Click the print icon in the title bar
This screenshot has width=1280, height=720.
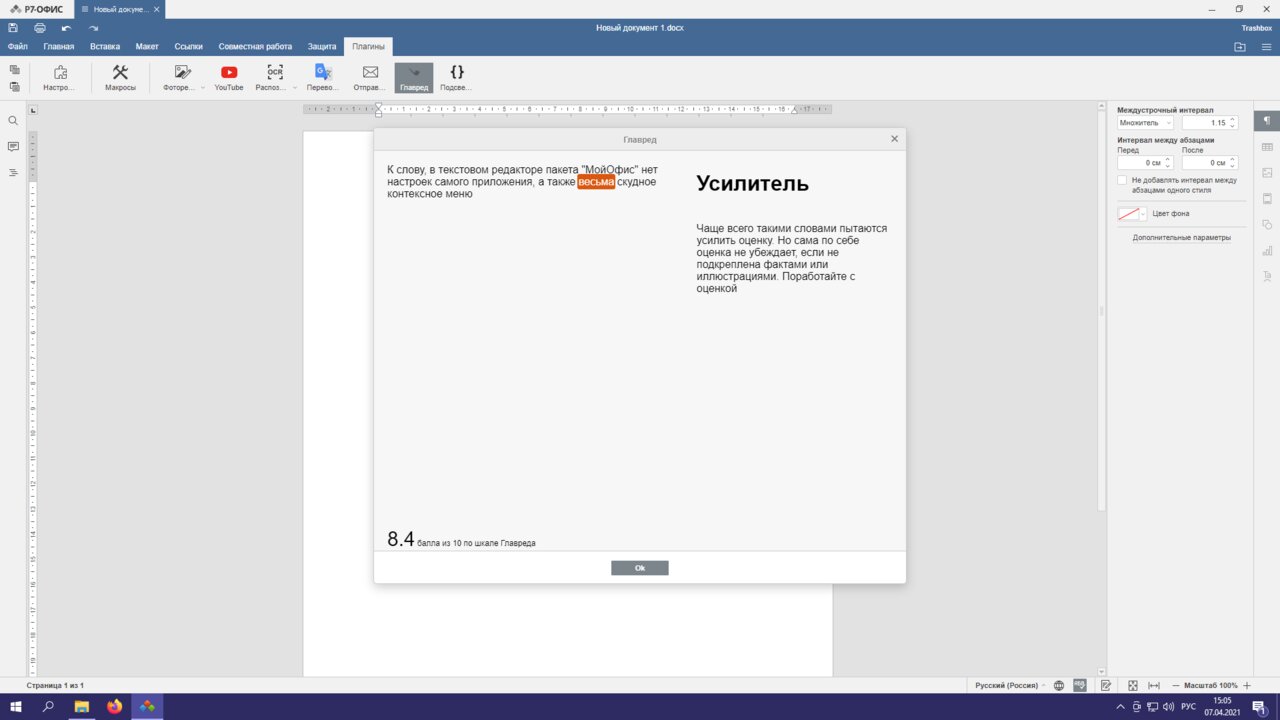40,28
